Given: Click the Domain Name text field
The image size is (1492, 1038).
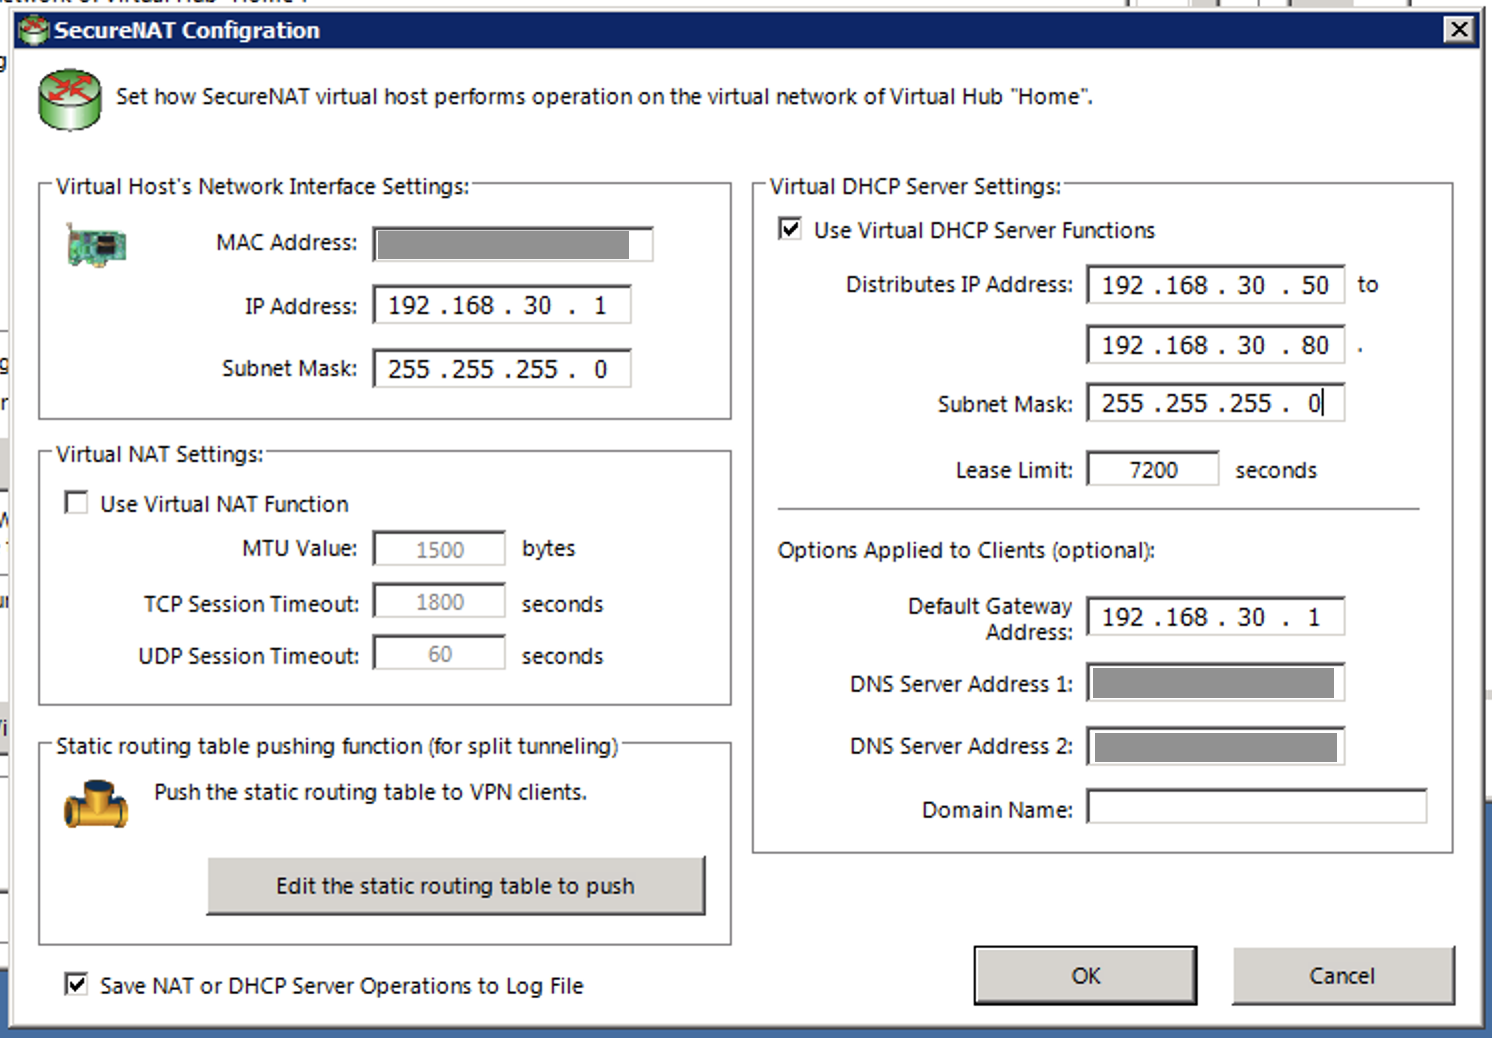Looking at the screenshot, I should [x=1256, y=807].
